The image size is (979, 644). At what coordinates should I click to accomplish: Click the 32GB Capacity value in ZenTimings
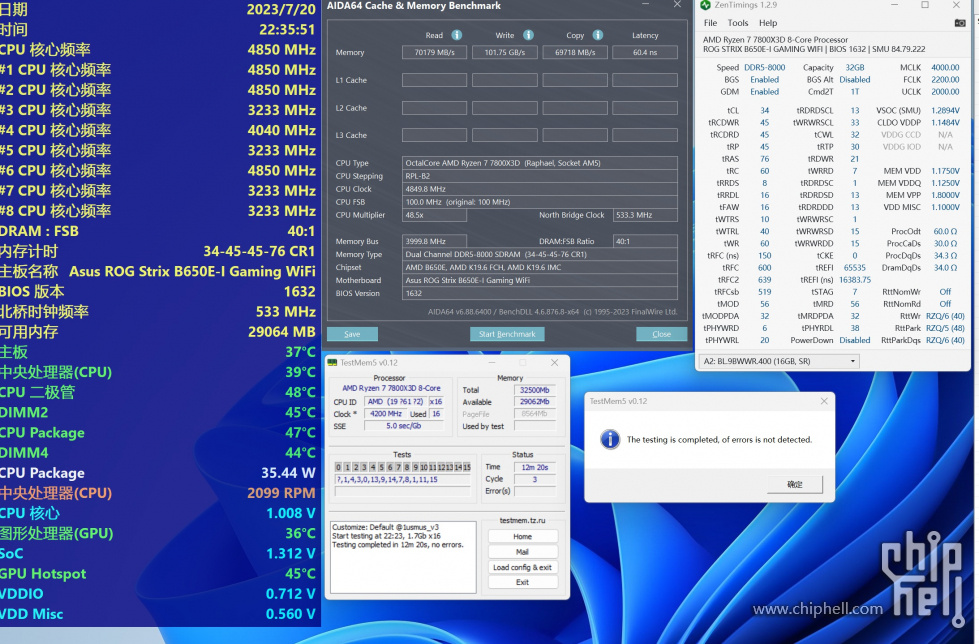point(855,67)
